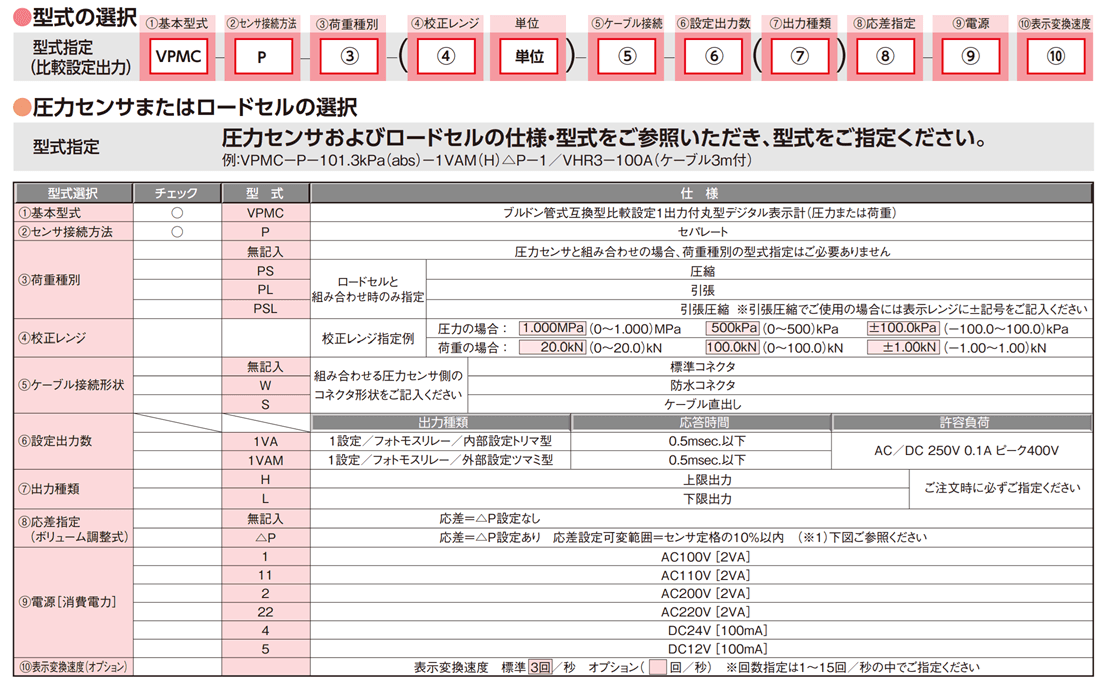
Task: Click the 型式選択 column header
Action: 73,193
